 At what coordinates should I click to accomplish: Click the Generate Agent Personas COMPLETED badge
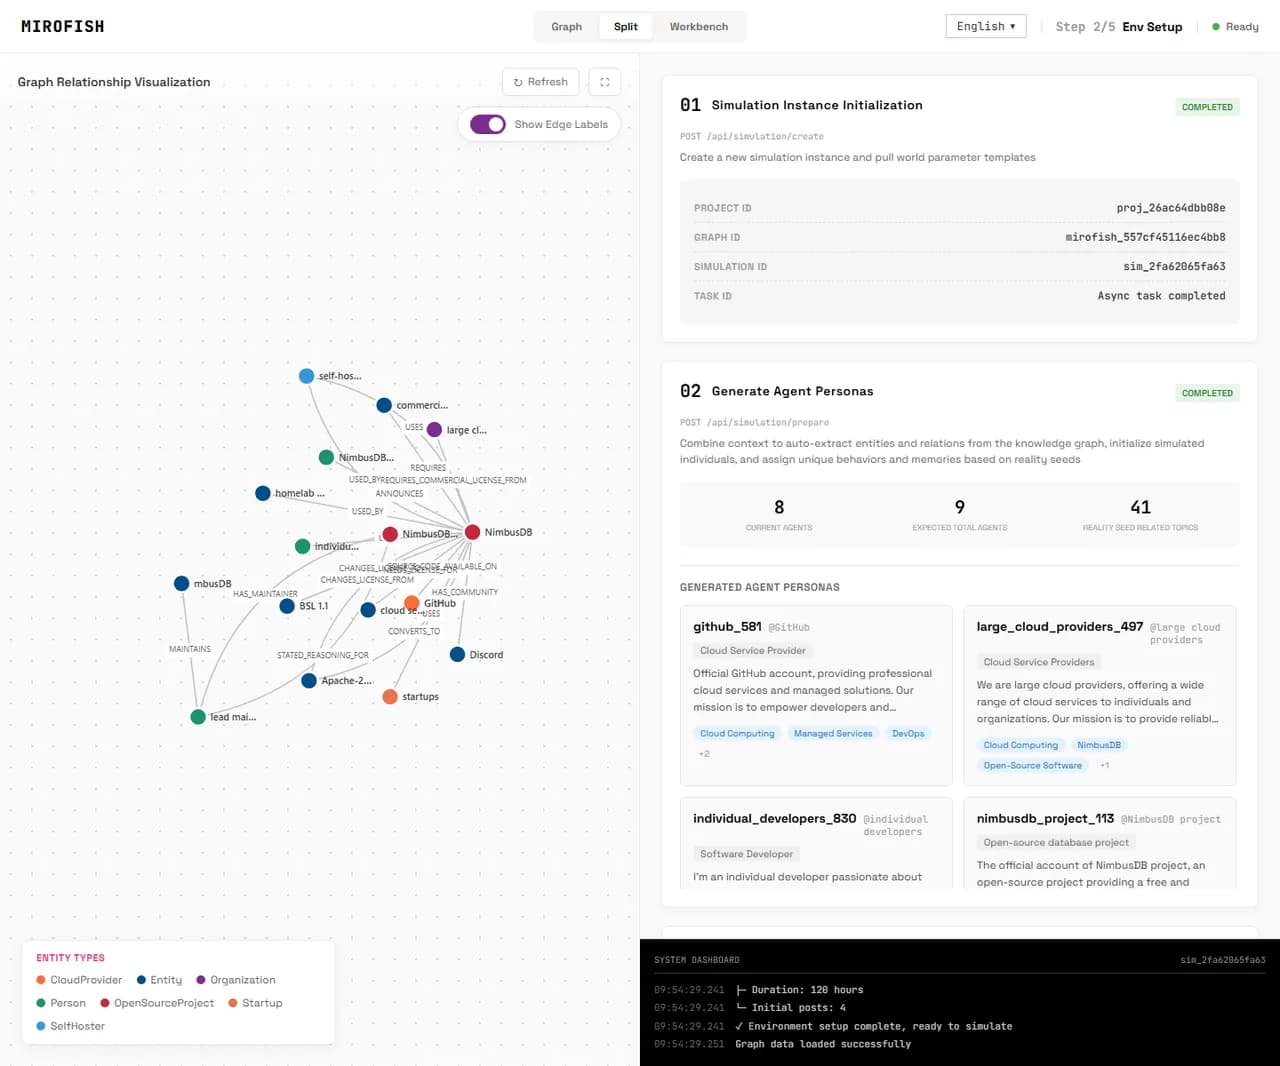[x=1207, y=393]
